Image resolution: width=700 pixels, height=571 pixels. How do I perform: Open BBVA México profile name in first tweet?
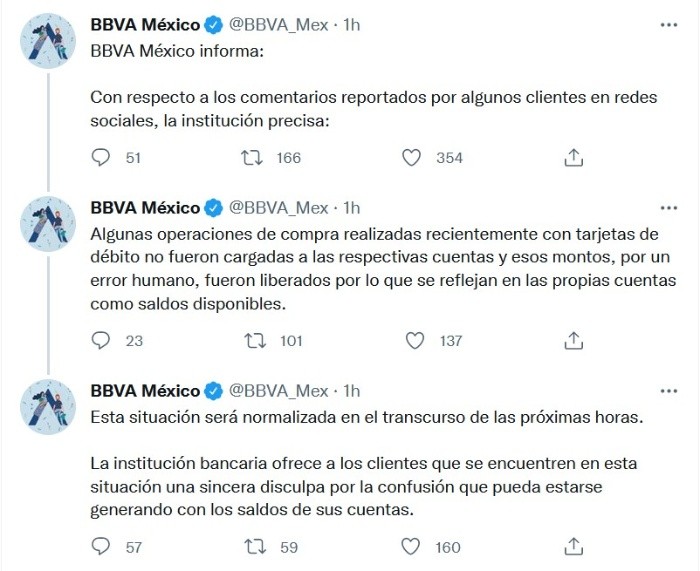145,26
